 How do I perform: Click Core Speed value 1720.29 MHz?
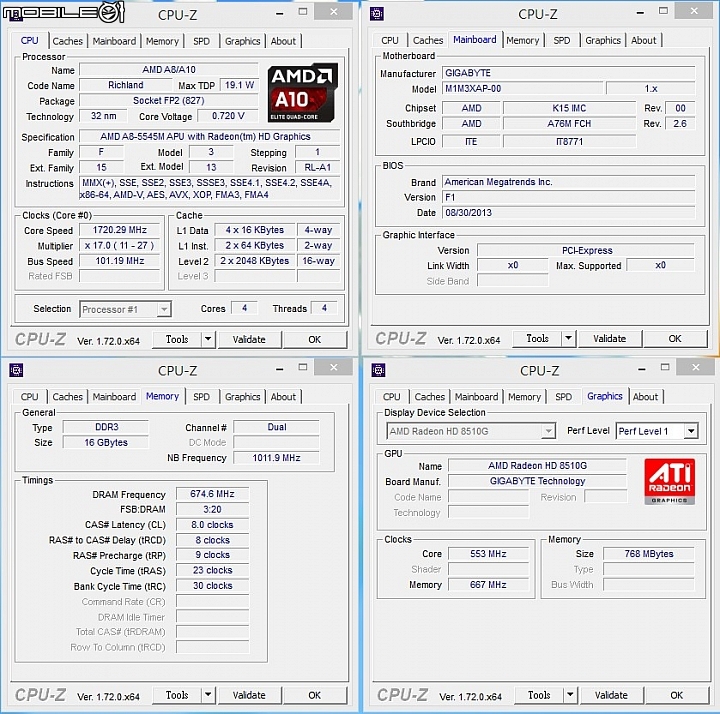coord(120,230)
